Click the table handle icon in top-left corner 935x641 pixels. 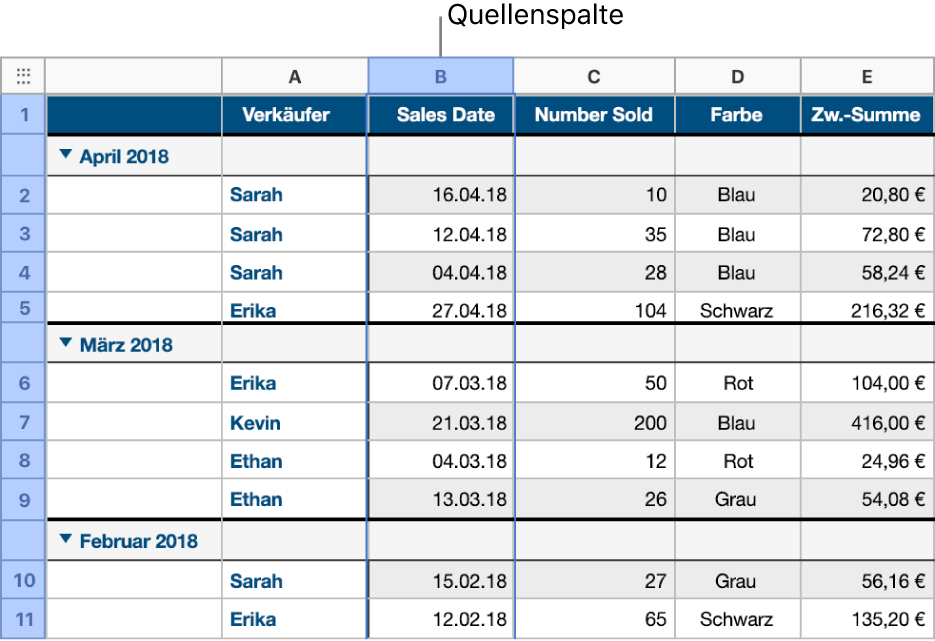23,76
